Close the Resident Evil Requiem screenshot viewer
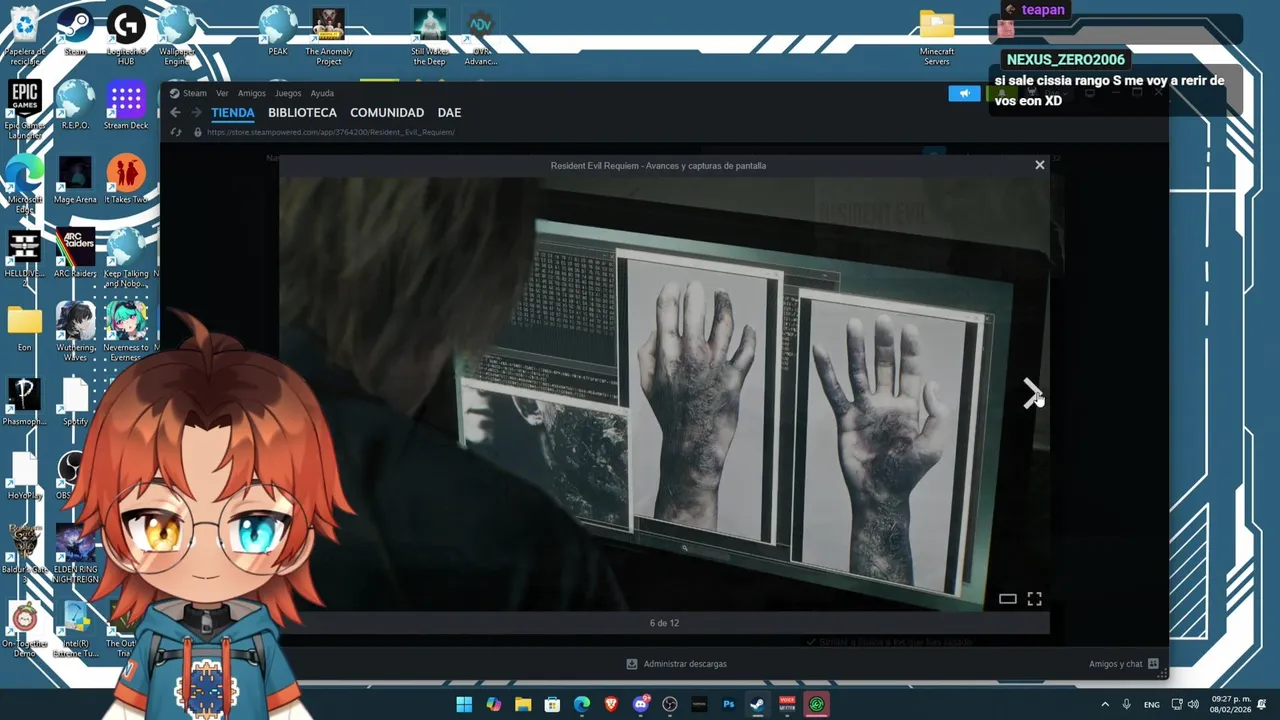1280x720 pixels. (x=1040, y=165)
